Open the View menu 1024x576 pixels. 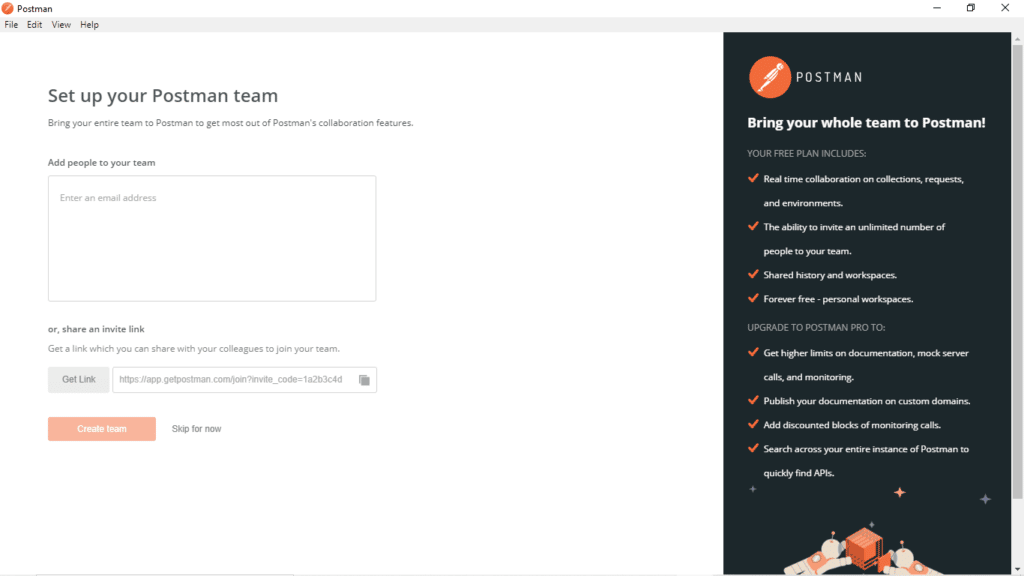[x=60, y=24]
